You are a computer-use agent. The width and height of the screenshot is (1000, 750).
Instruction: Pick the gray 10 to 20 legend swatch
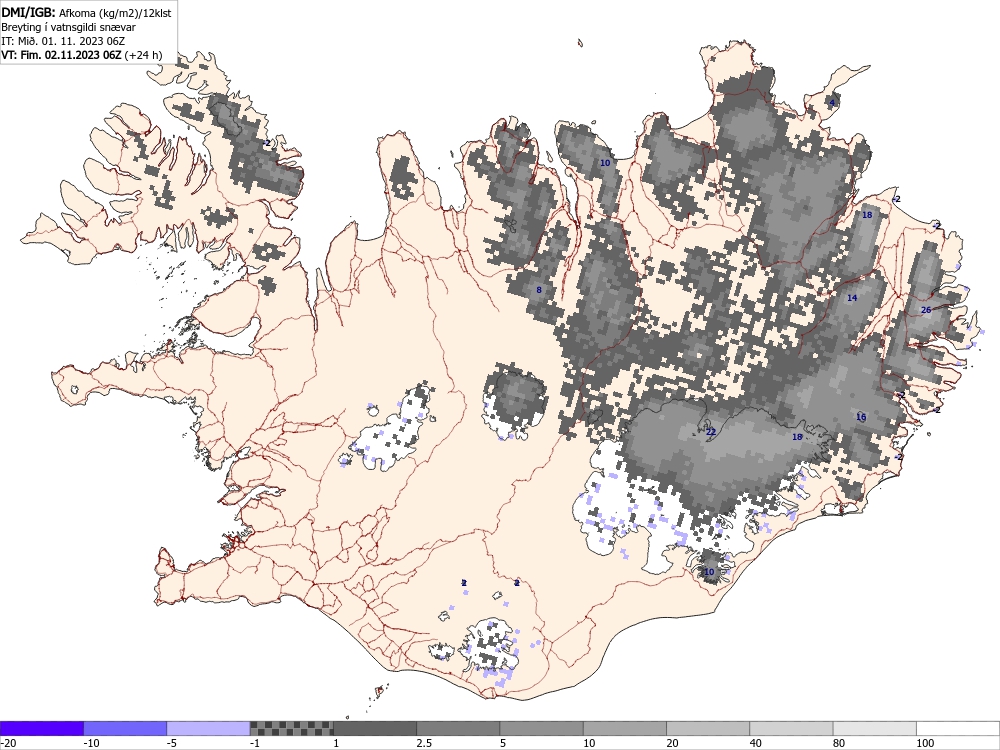(x=625, y=728)
